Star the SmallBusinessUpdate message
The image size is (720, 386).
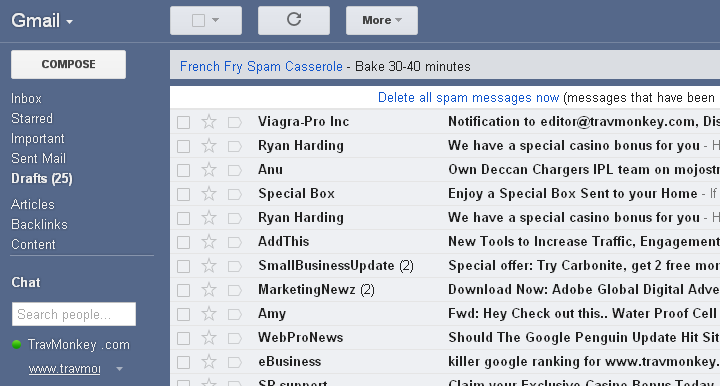[209, 265]
